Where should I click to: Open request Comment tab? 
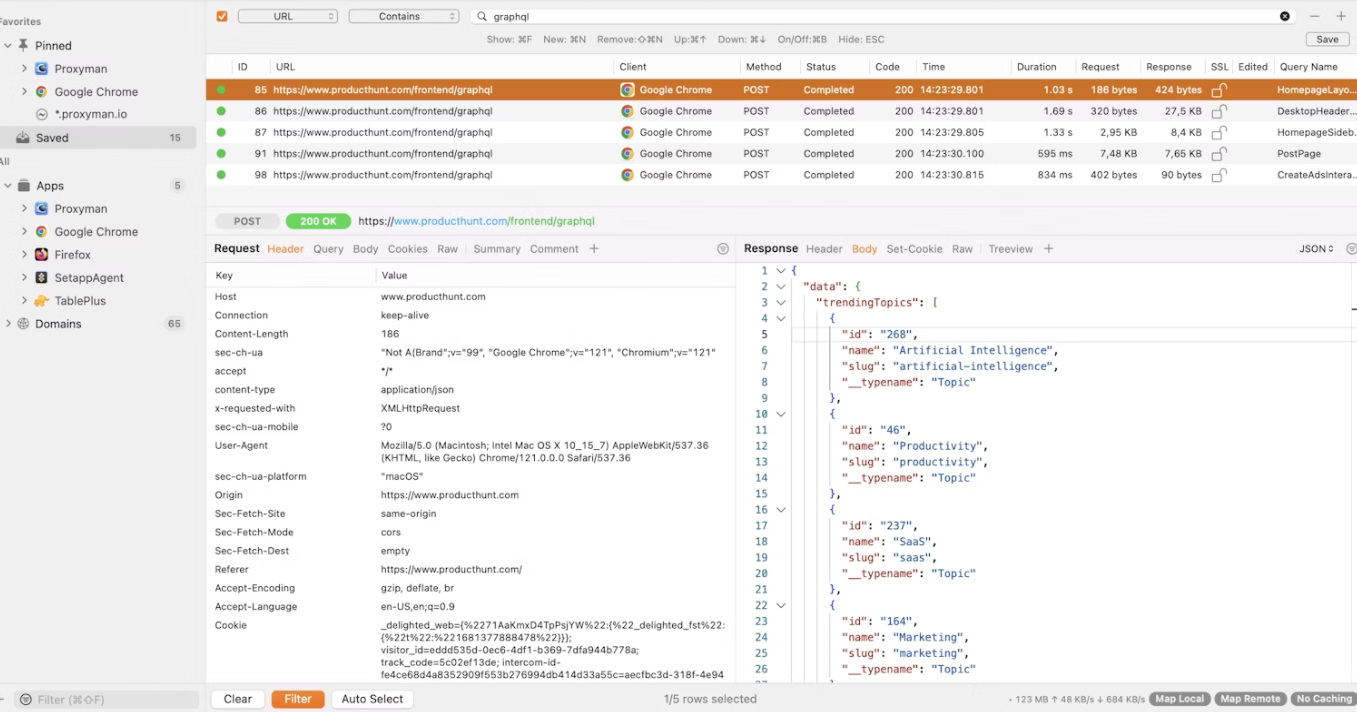554,249
